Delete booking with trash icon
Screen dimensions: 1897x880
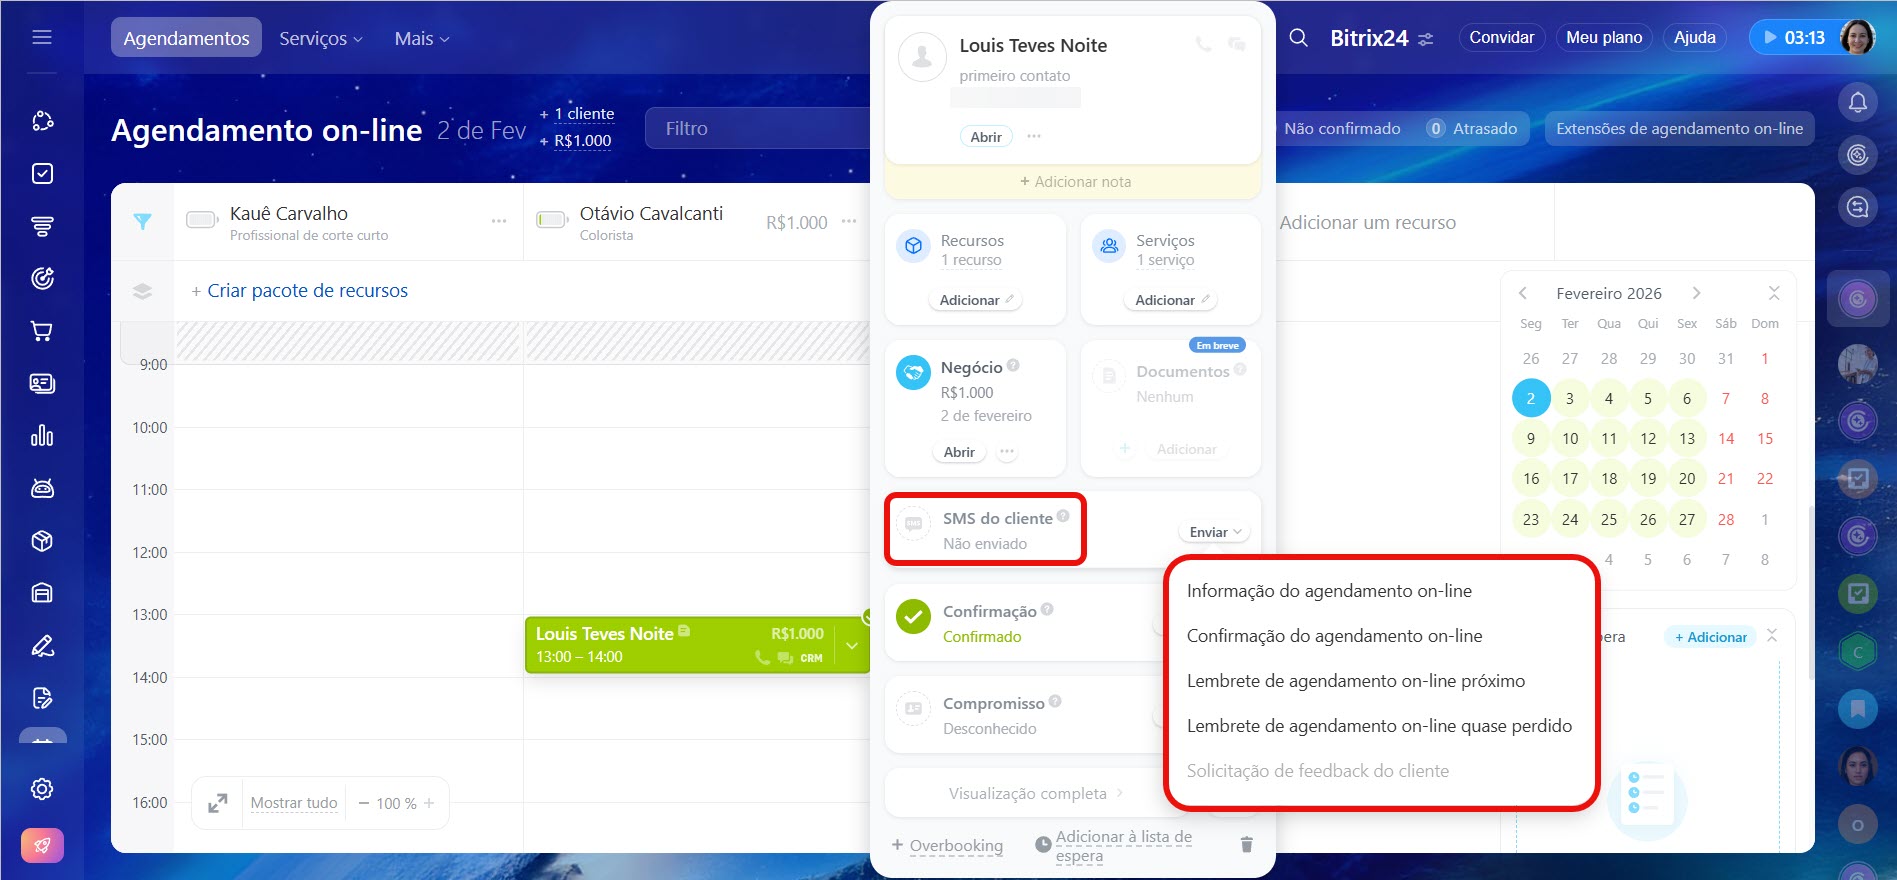click(1246, 845)
